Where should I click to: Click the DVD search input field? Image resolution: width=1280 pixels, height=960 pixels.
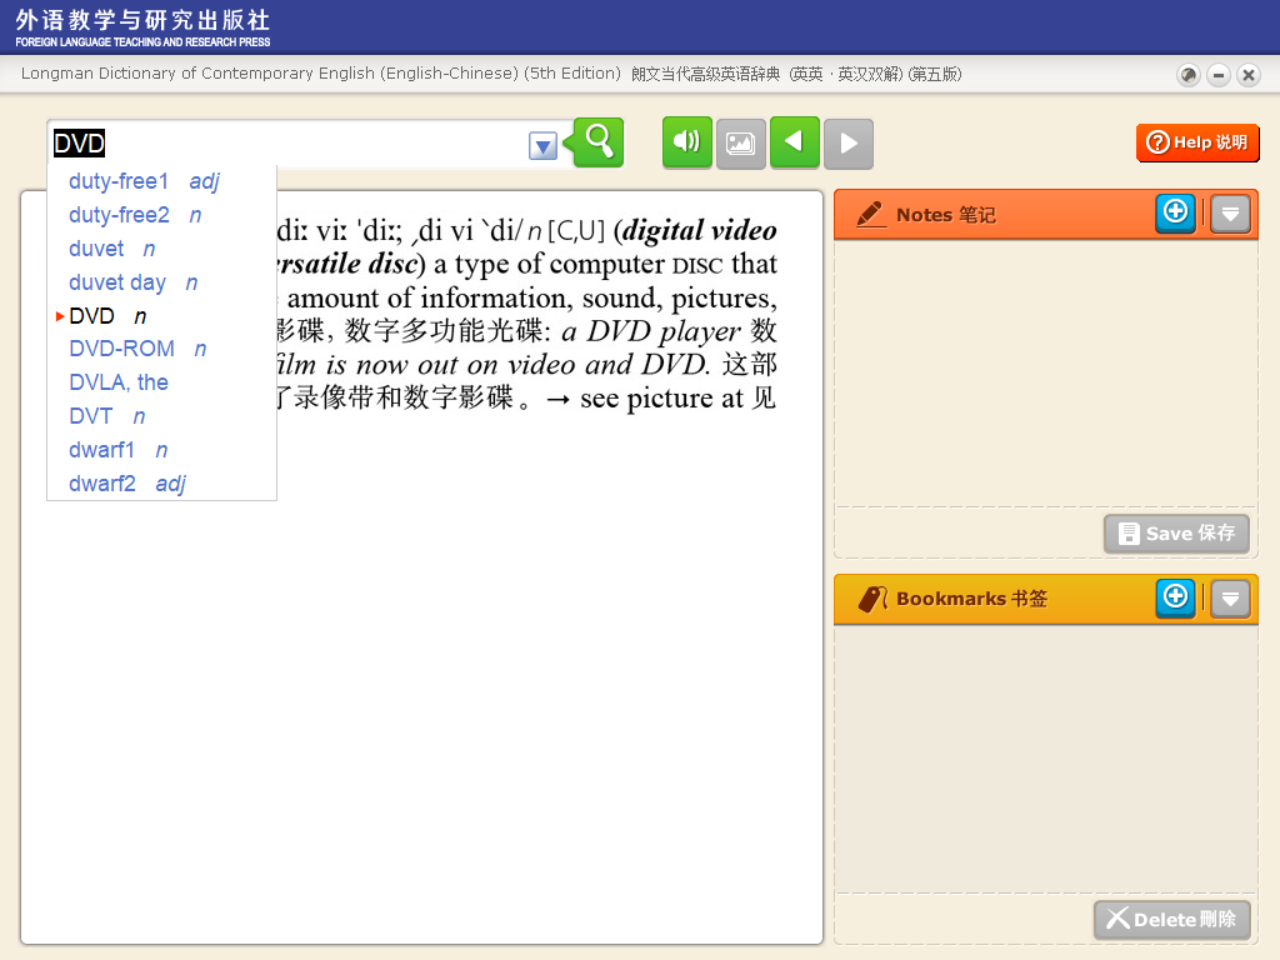point(288,144)
